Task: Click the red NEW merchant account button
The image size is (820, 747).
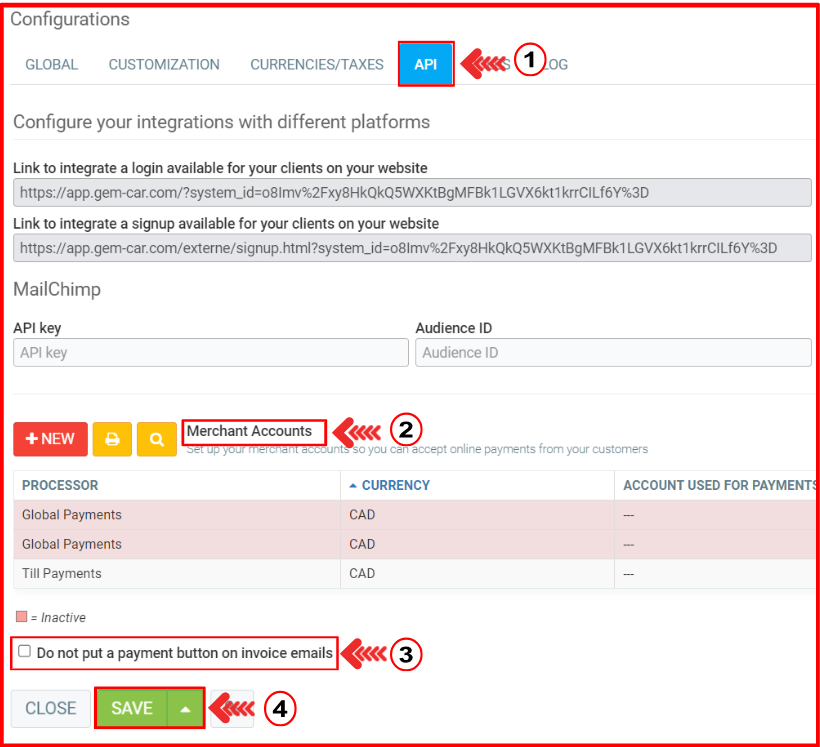Action: (x=50, y=439)
